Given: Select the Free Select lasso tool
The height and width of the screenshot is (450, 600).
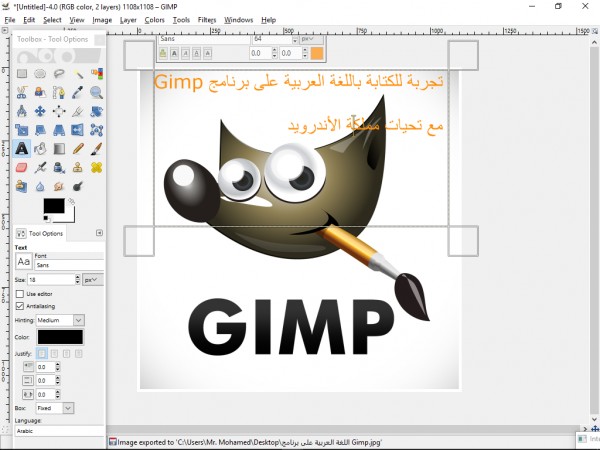Looking at the screenshot, I should (59, 73).
